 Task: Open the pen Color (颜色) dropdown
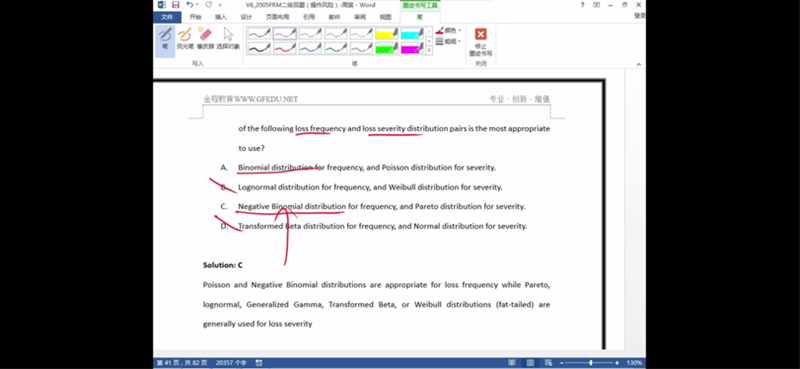(x=448, y=31)
